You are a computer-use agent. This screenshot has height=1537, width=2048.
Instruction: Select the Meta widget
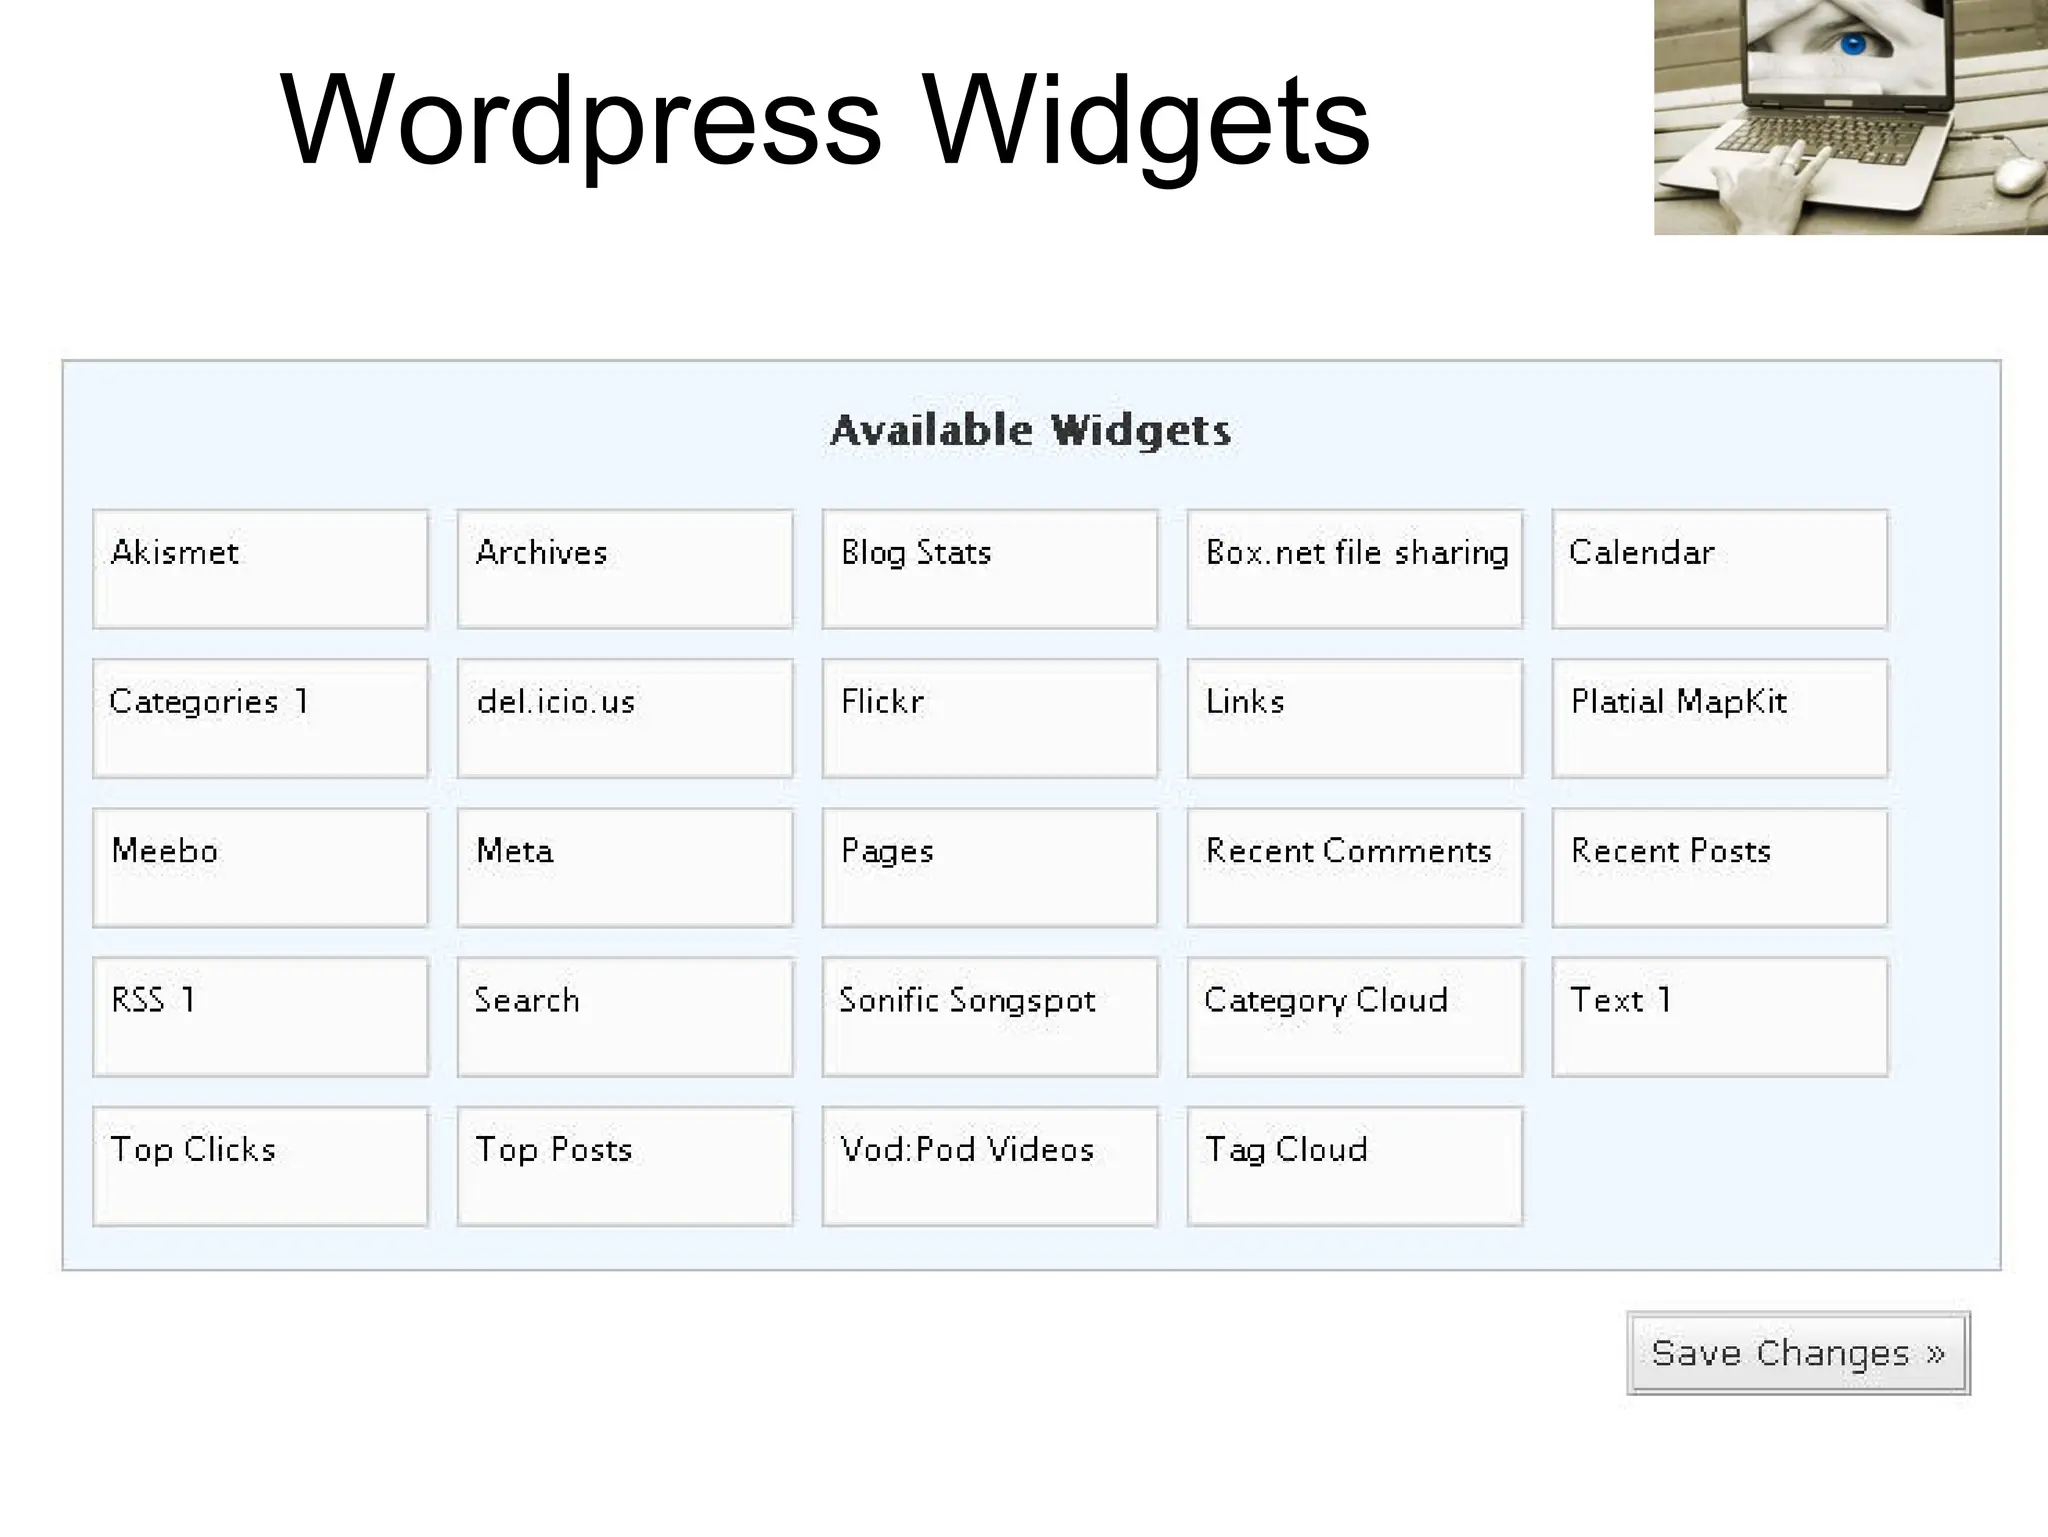click(x=625, y=867)
